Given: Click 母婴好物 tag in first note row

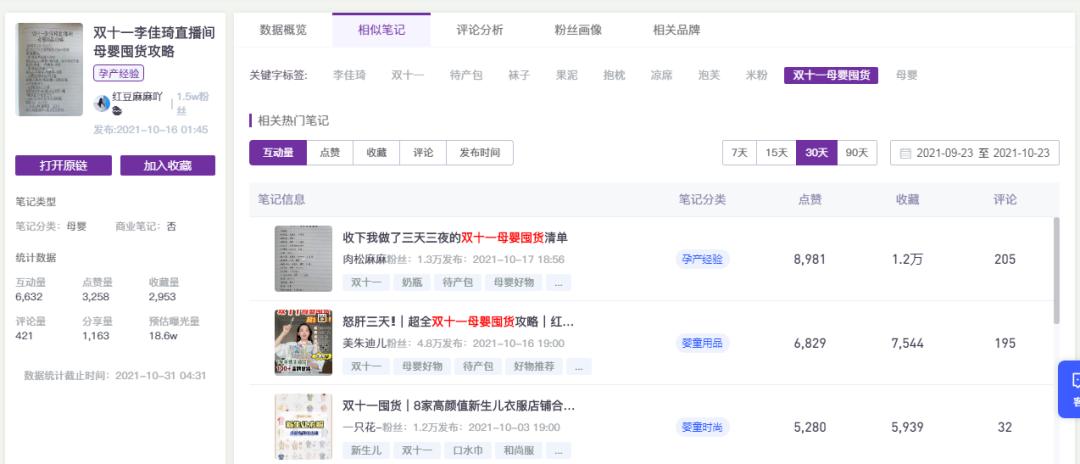Looking at the screenshot, I should [x=513, y=282].
